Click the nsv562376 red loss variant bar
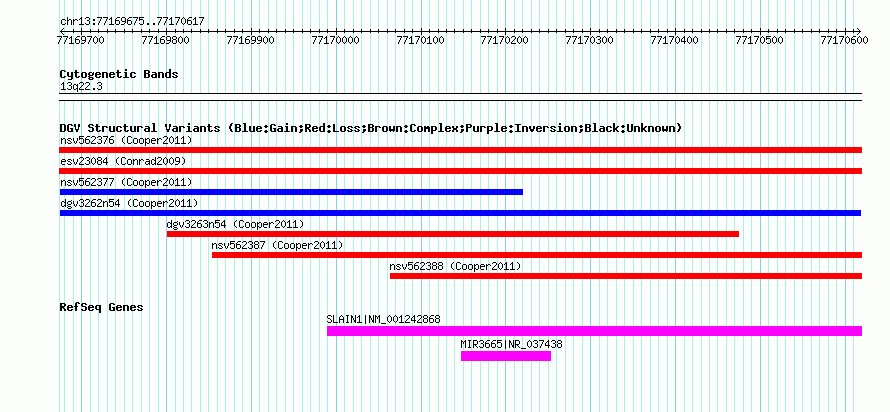 pyautogui.click(x=460, y=150)
